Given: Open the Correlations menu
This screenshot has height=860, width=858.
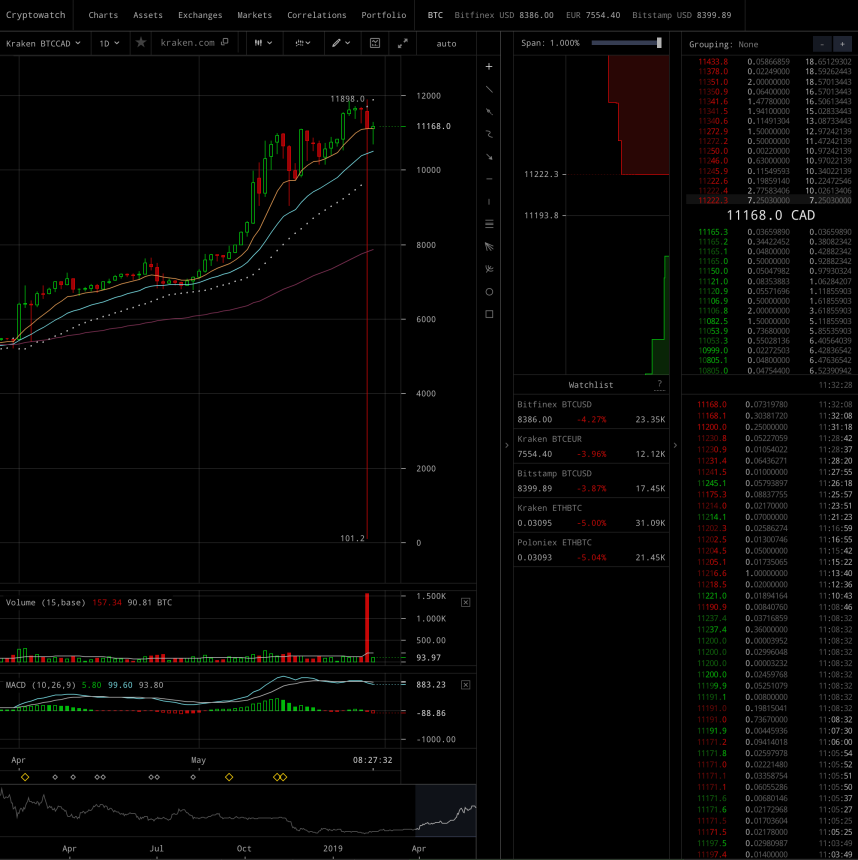Looking at the screenshot, I should coord(316,15).
